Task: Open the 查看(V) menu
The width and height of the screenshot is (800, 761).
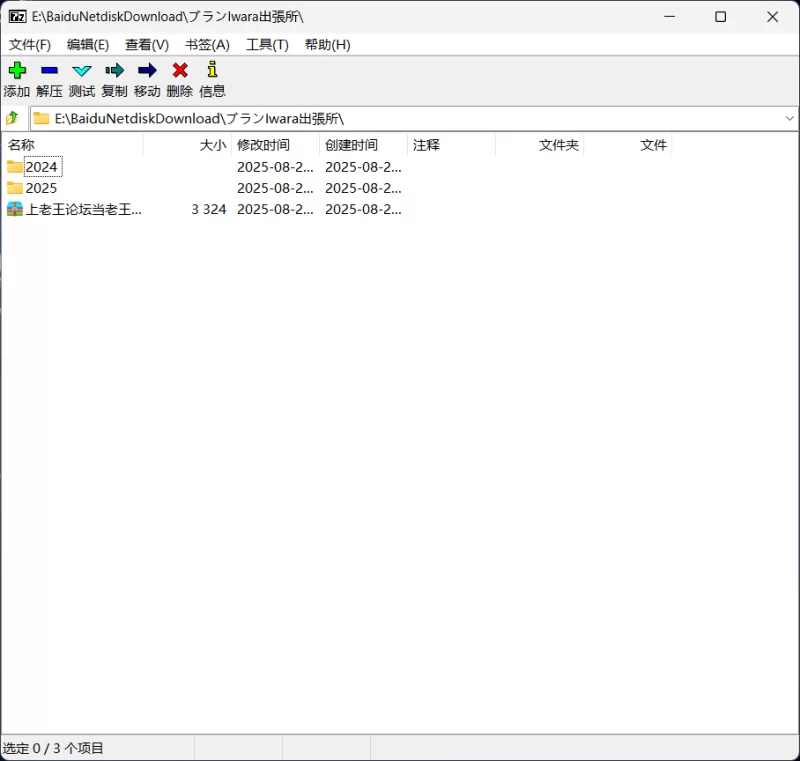Action: tap(147, 45)
